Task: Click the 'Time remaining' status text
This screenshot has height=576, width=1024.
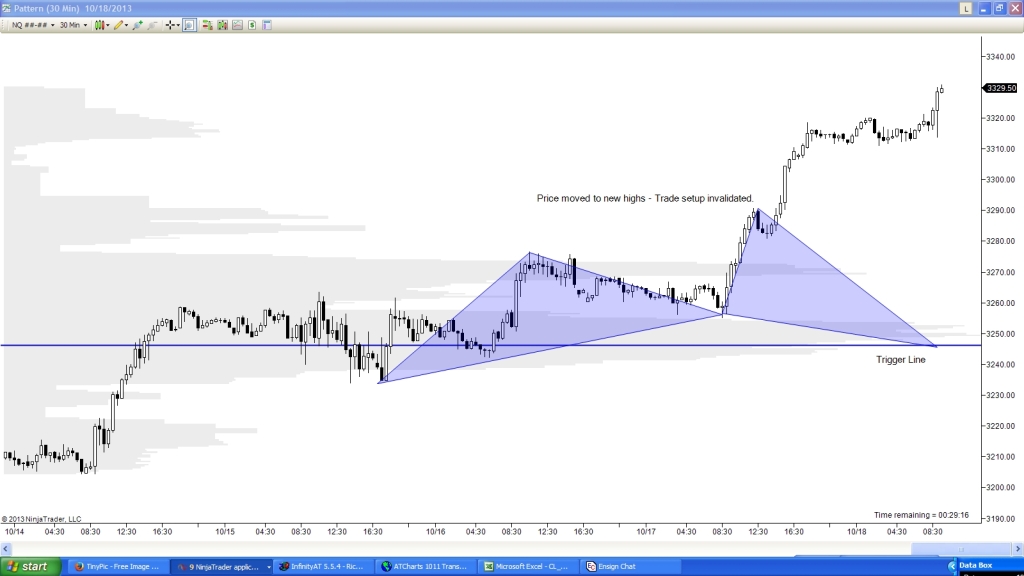Action: click(921, 515)
